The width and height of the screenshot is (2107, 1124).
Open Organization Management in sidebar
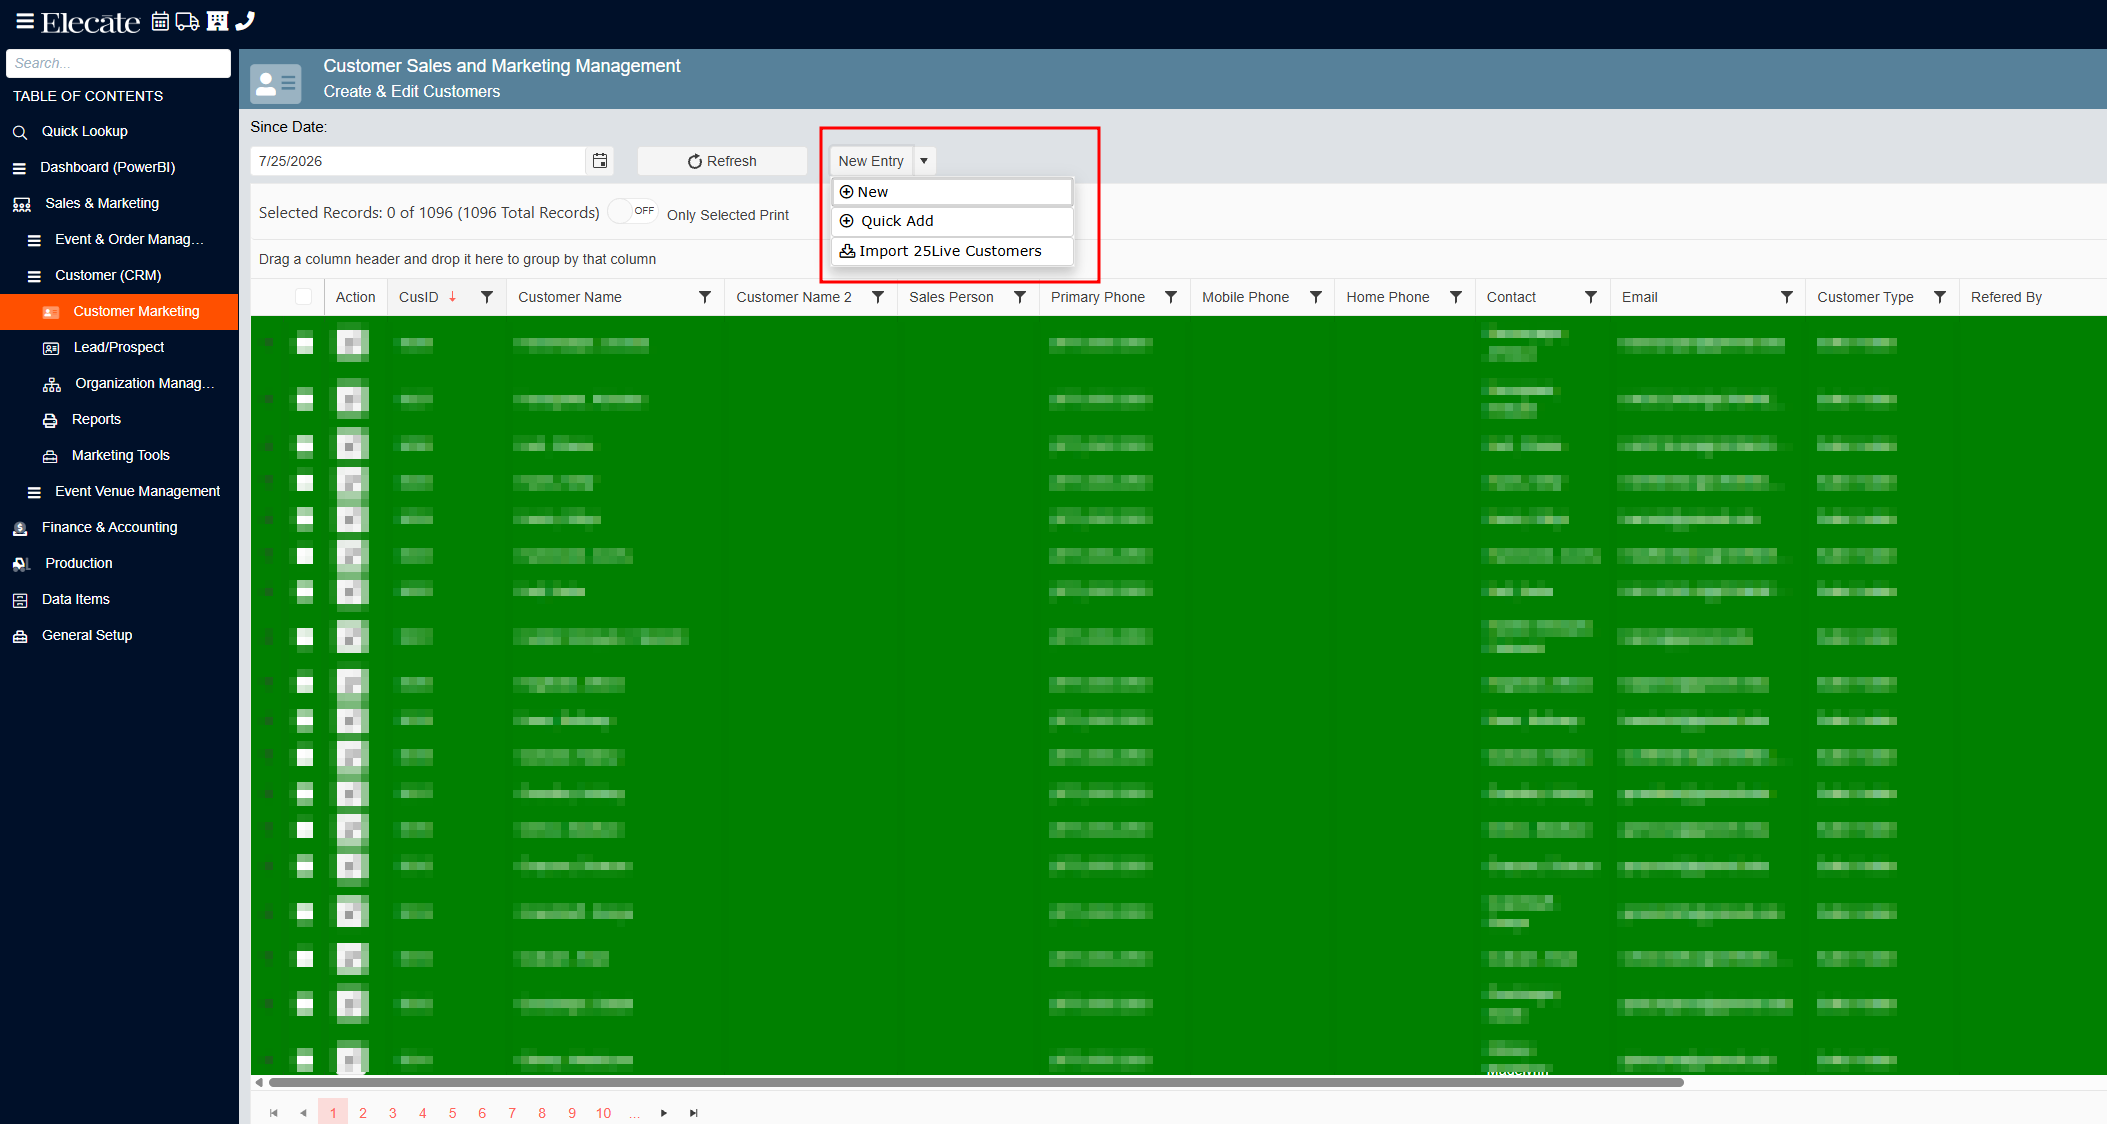pyautogui.click(x=144, y=383)
